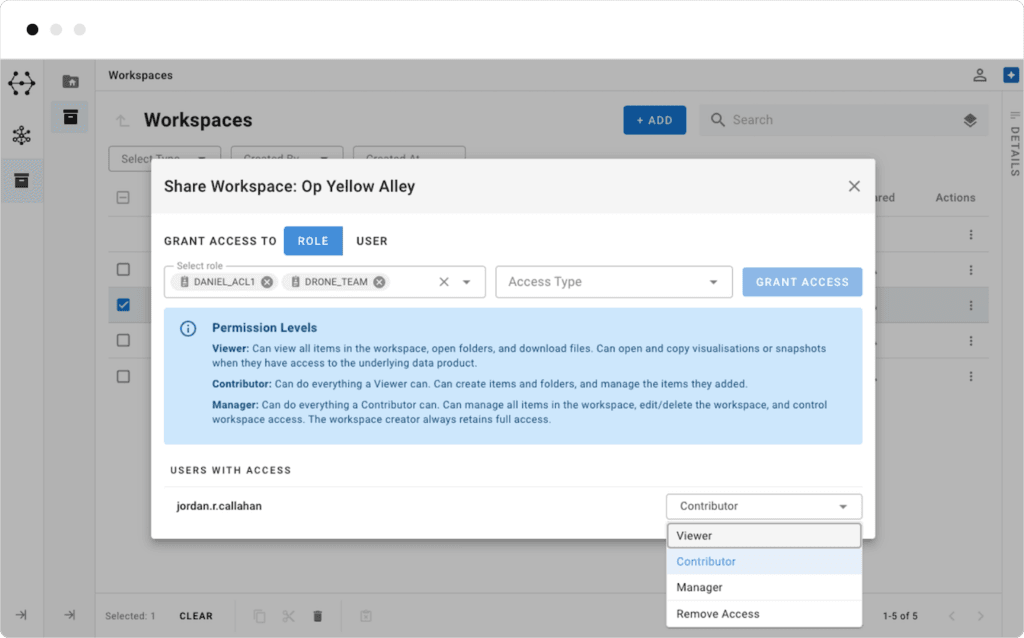Image resolution: width=1024 pixels, height=638 pixels.
Task: Clear all selected roles with the X
Action: click(x=444, y=282)
